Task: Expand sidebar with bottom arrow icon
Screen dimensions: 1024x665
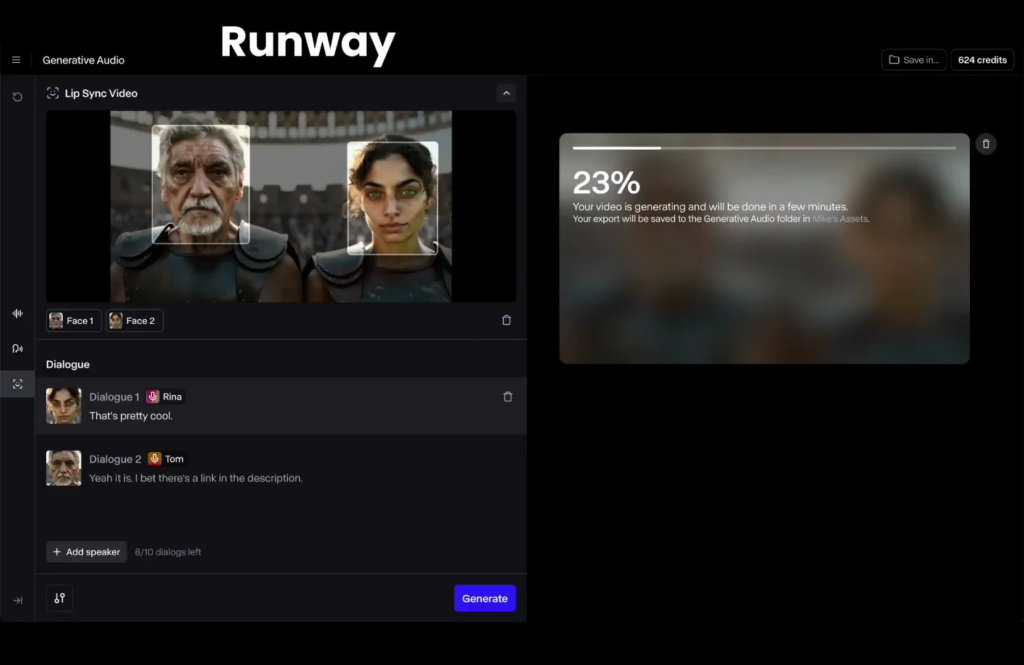Action: point(17,600)
